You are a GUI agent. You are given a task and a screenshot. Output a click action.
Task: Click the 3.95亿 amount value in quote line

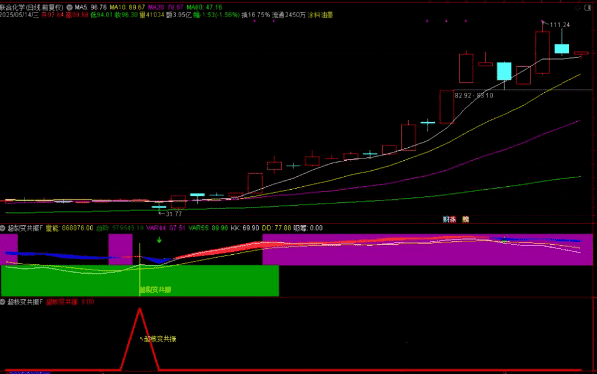click(179, 15)
